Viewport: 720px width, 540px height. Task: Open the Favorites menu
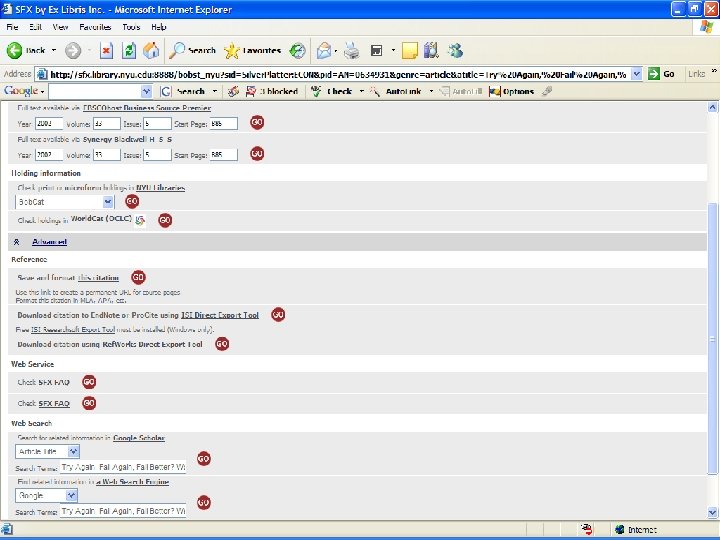(x=95, y=27)
